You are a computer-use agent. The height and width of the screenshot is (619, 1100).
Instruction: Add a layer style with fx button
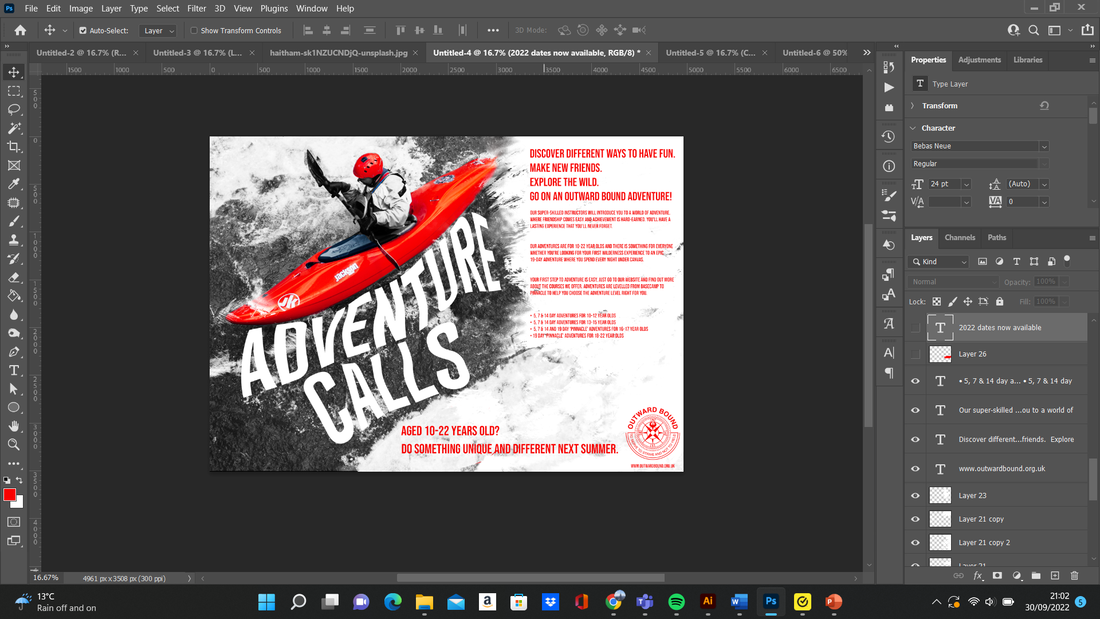(x=978, y=575)
